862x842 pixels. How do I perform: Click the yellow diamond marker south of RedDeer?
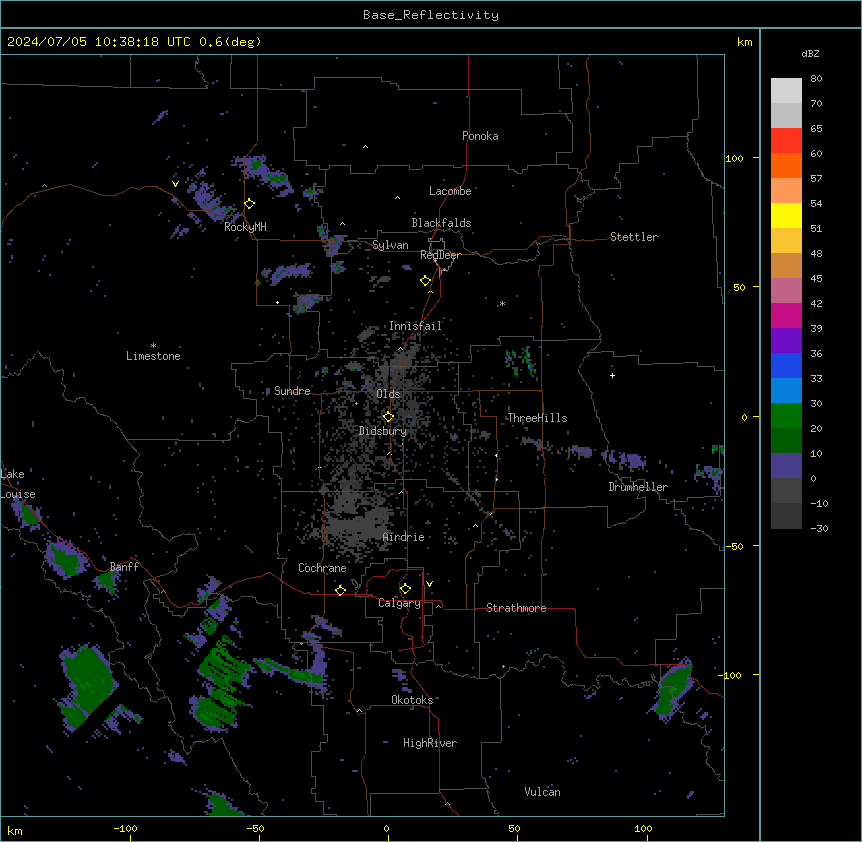click(426, 281)
